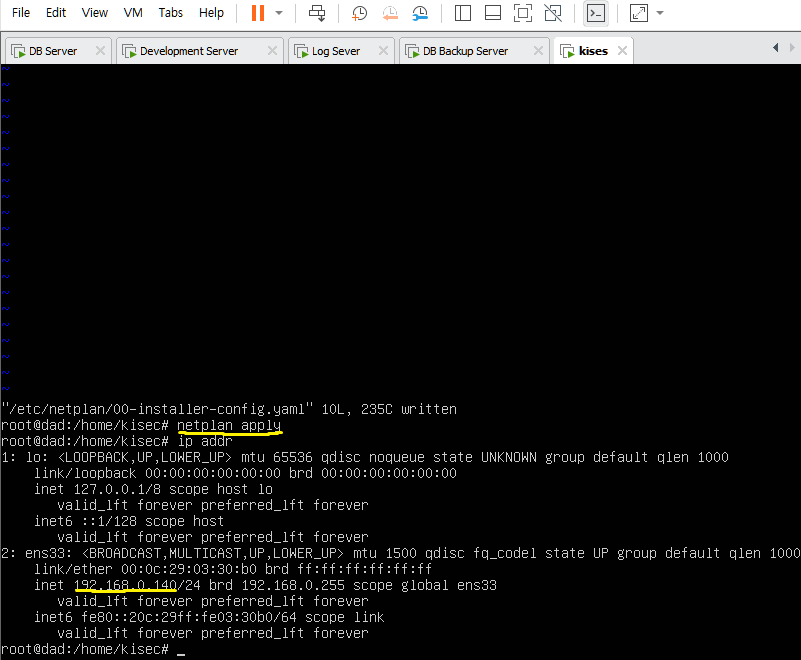
Task: Click the 'inet6 ::1/128 scope host' line
Action: pos(129,521)
